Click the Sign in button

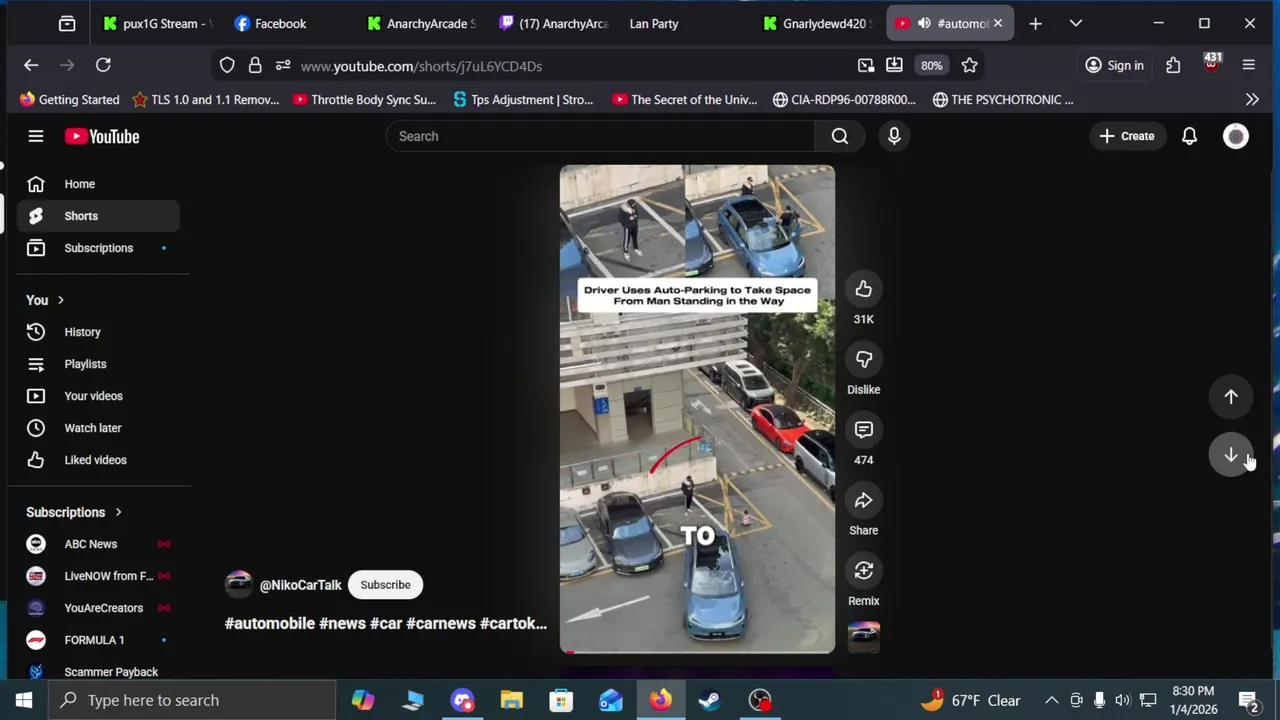tap(1114, 65)
